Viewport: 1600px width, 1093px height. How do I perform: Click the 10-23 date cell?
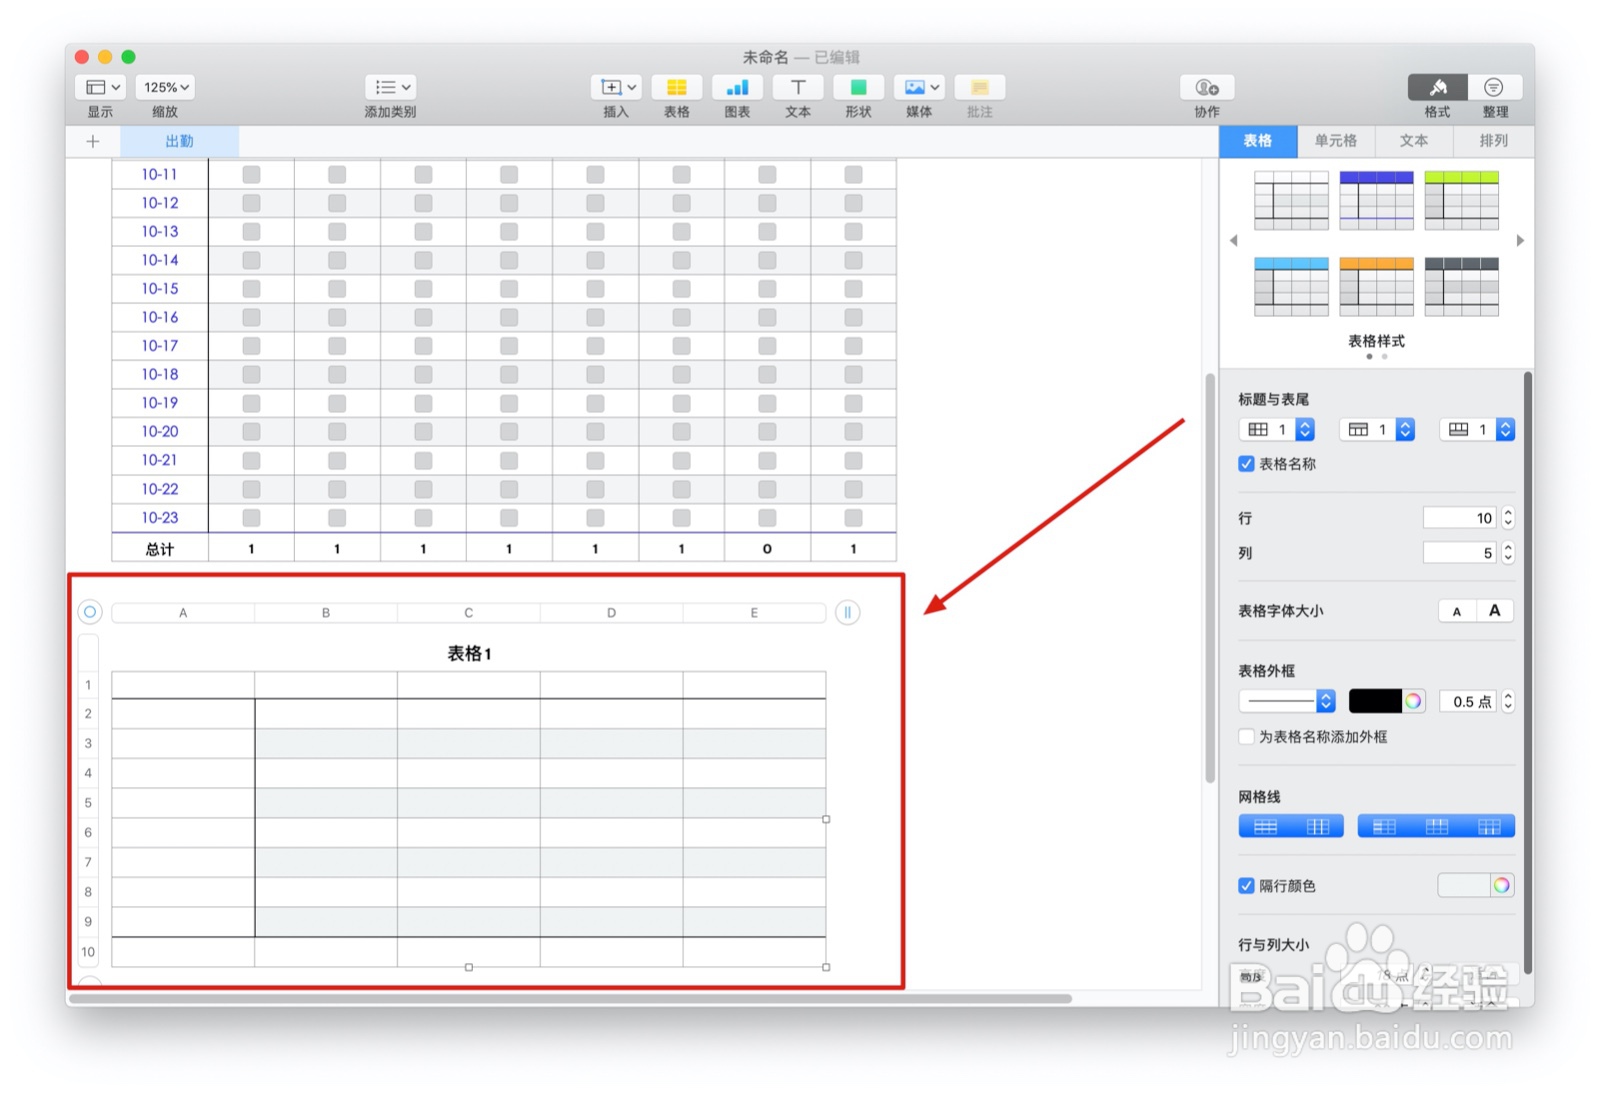coord(160,518)
